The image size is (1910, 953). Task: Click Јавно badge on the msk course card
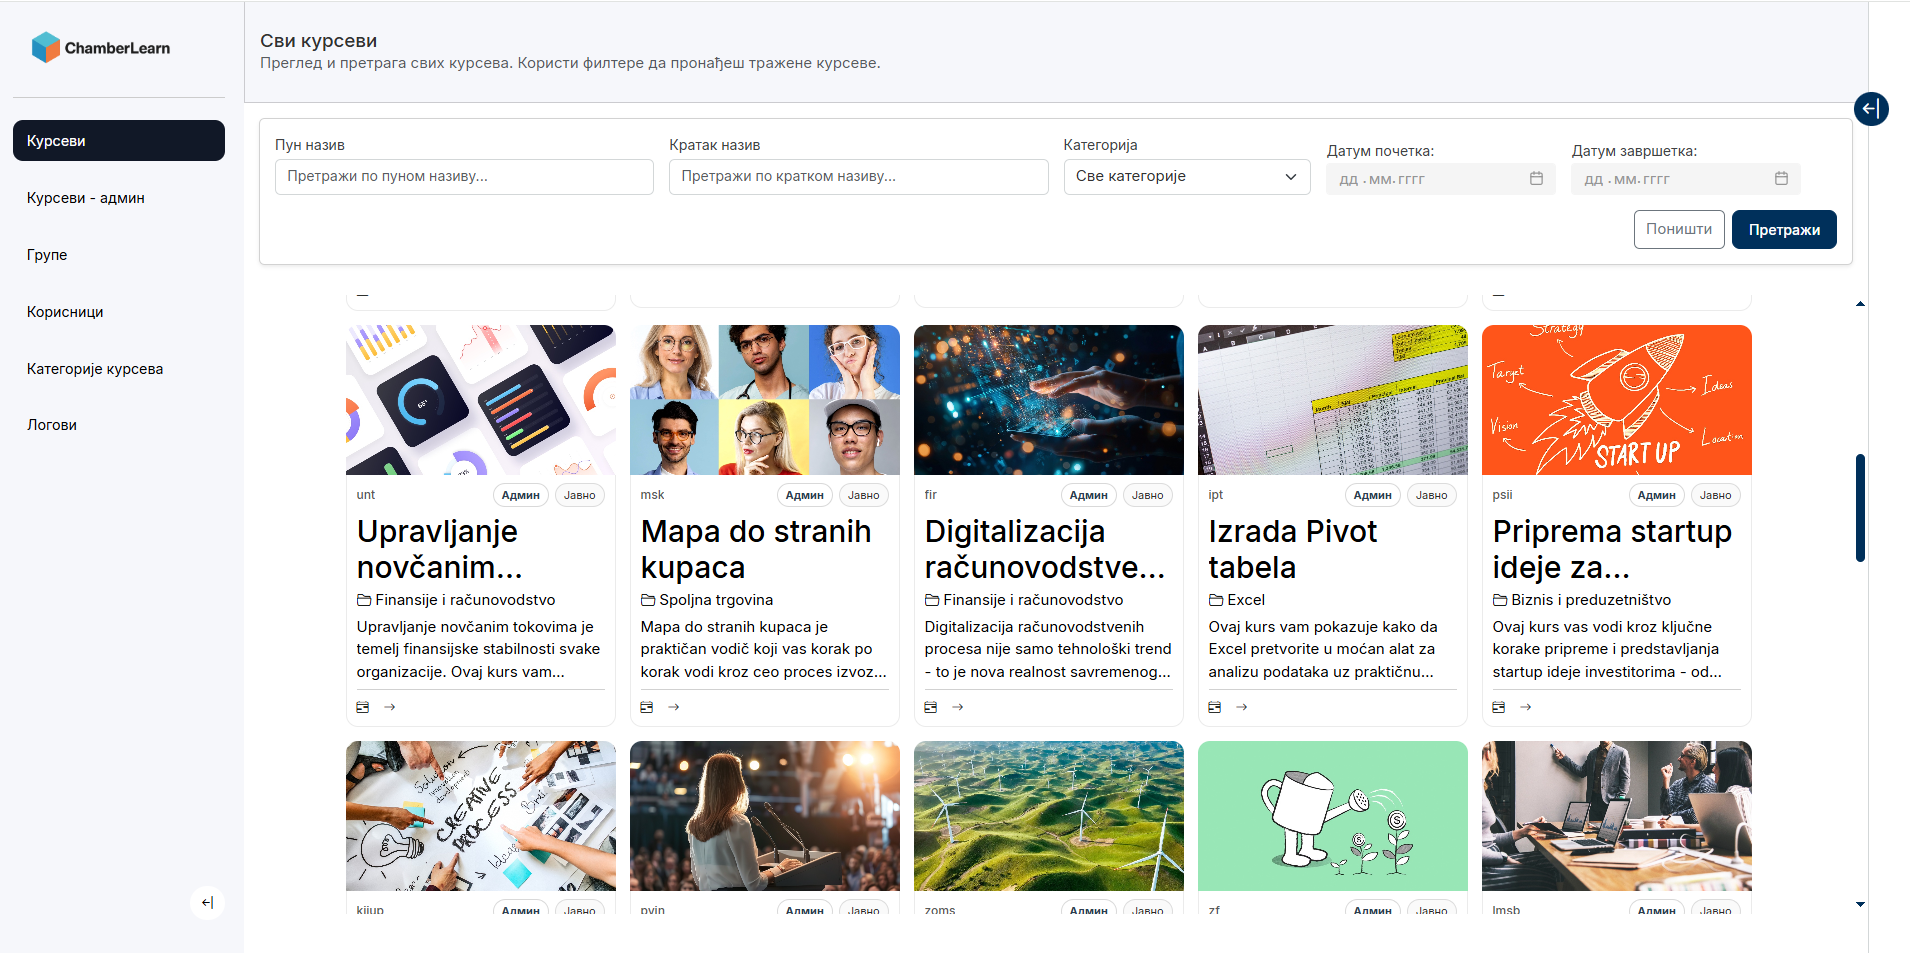pyautogui.click(x=863, y=495)
